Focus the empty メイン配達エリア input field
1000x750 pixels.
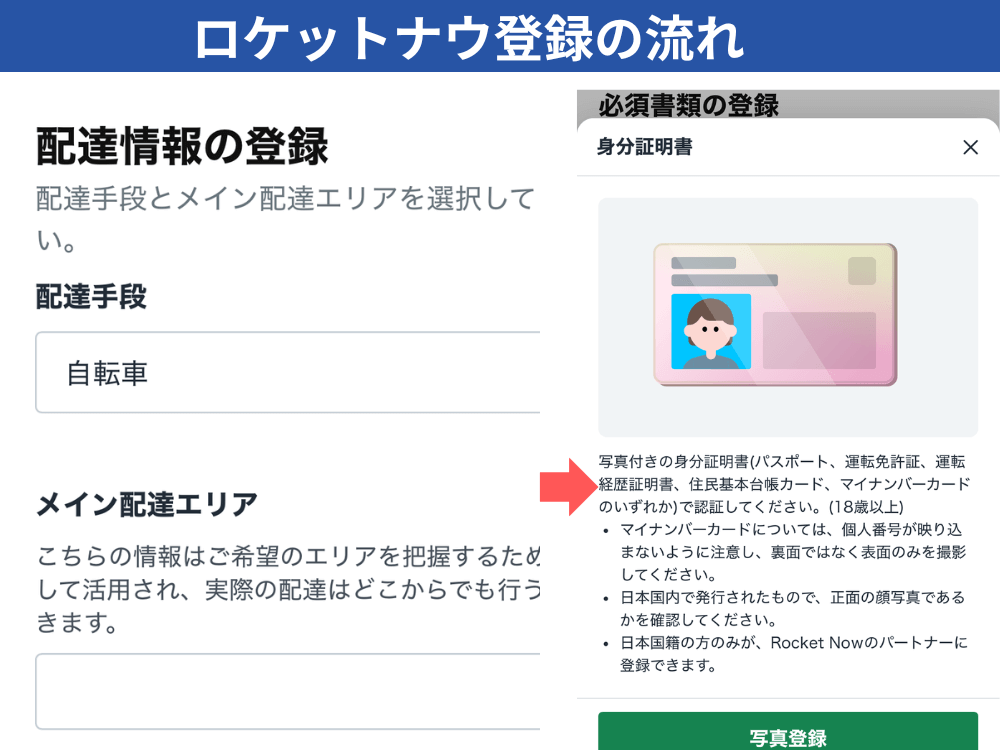pos(288,691)
